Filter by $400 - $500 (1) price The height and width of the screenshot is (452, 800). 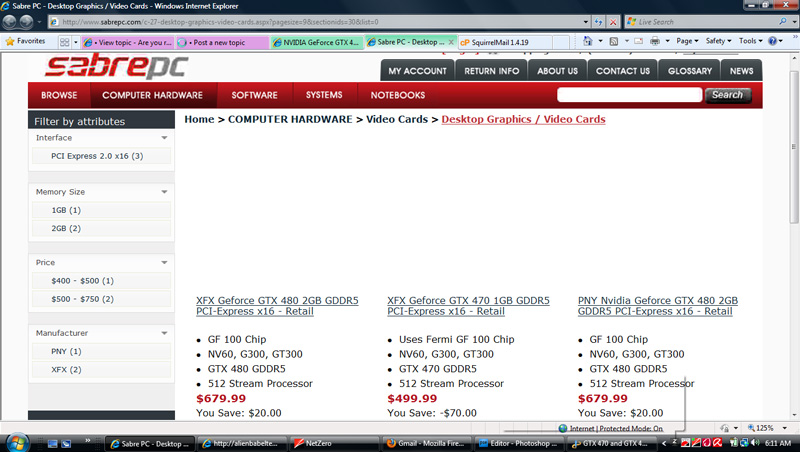[x=101, y=281]
